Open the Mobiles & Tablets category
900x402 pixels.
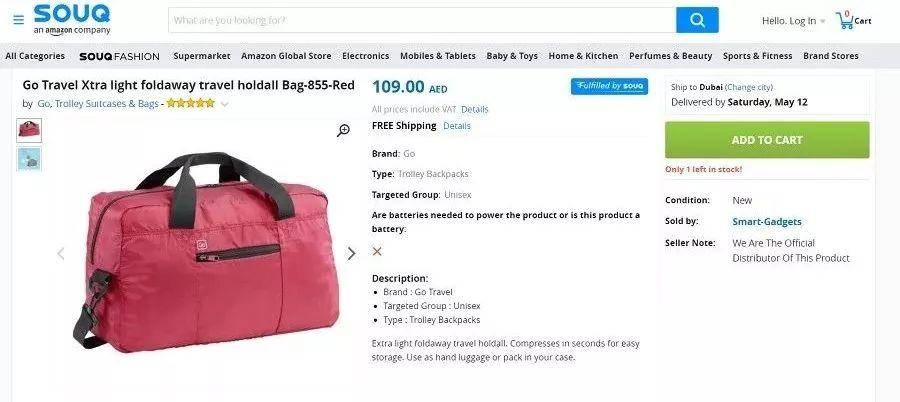click(438, 56)
